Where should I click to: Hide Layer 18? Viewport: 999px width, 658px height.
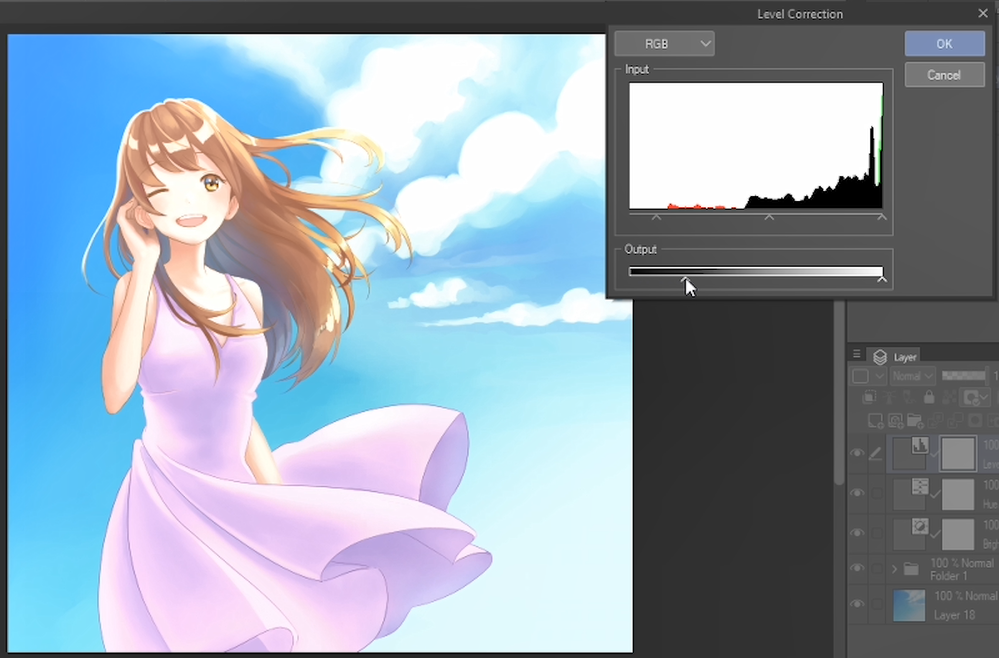point(858,604)
